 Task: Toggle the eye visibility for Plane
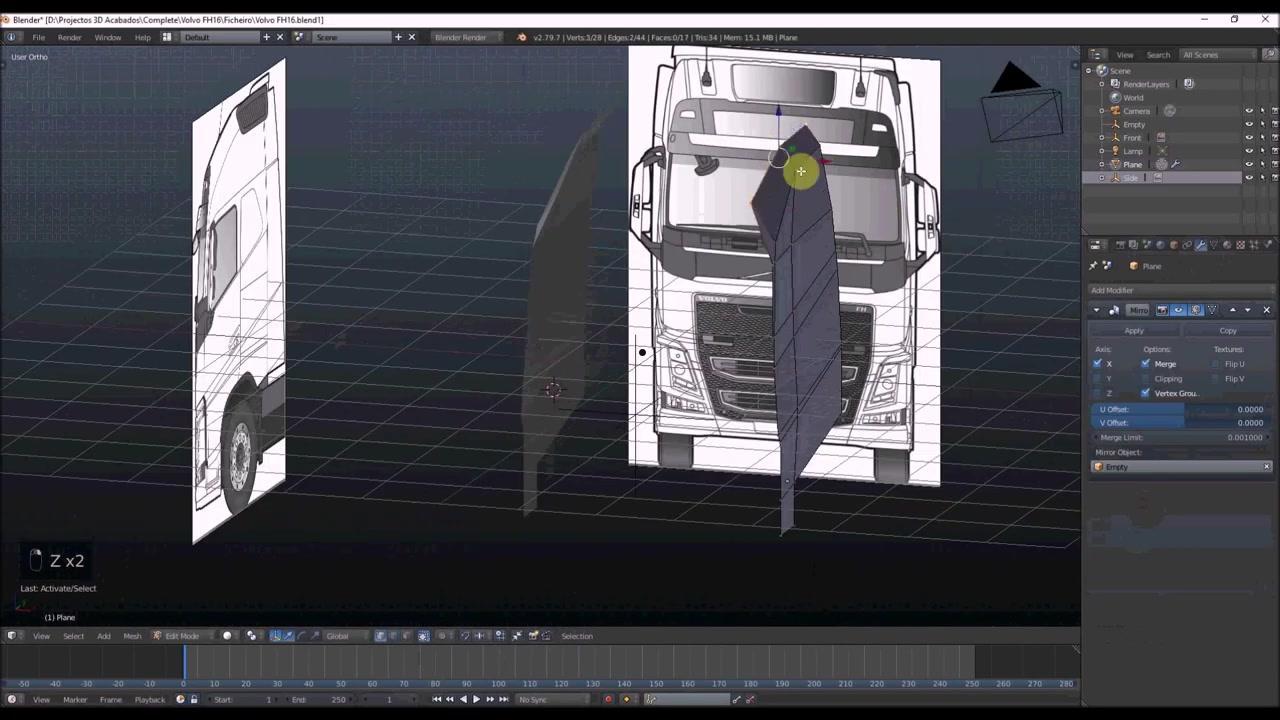coord(1249,164)
